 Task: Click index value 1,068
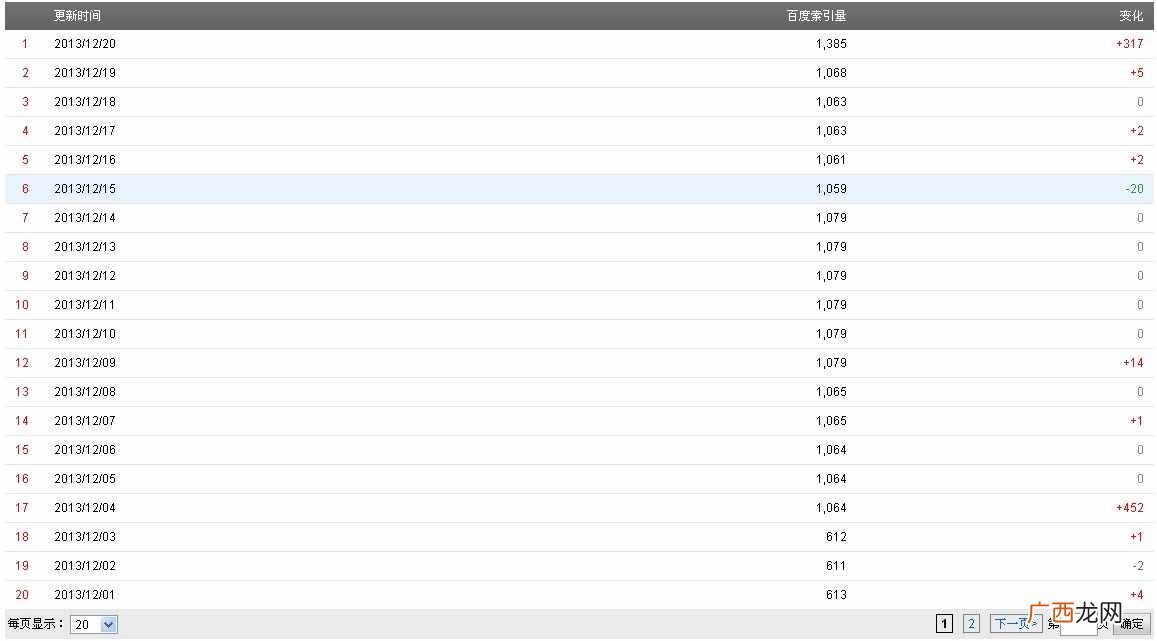[x=831, y=72]
